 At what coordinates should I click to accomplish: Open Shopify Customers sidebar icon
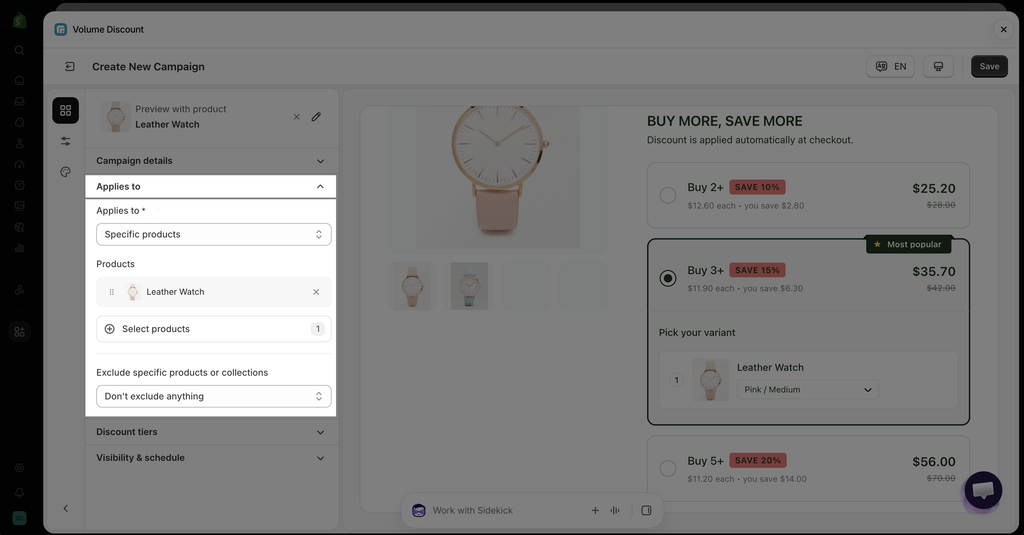click(x=20, y=143)
